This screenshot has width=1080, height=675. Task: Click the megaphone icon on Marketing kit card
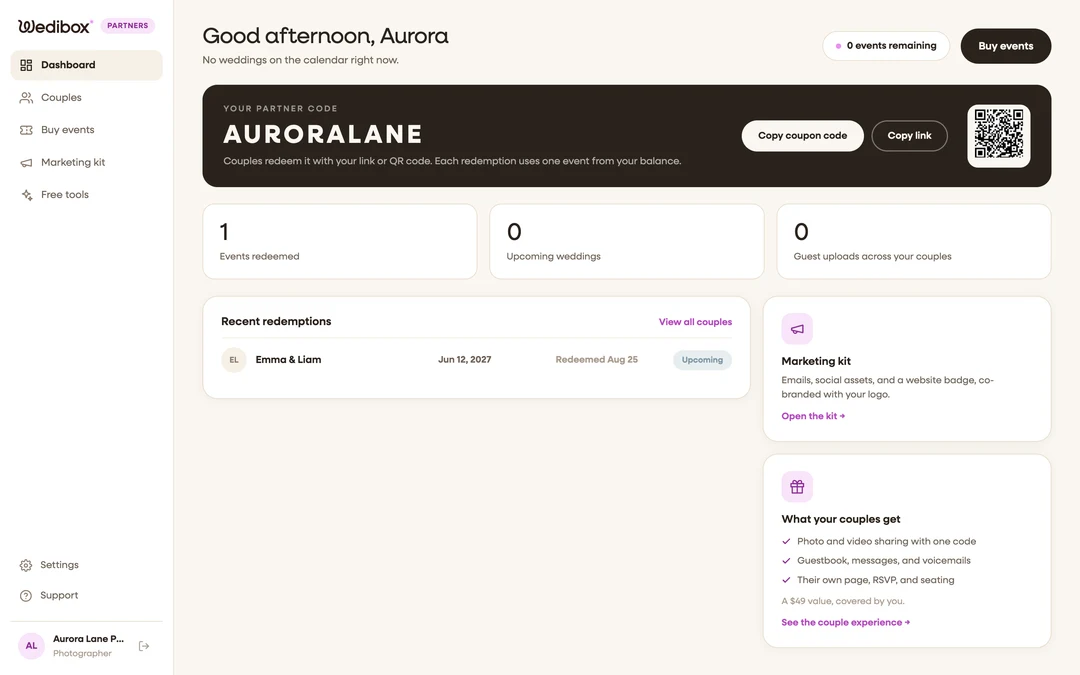(797, 329)
